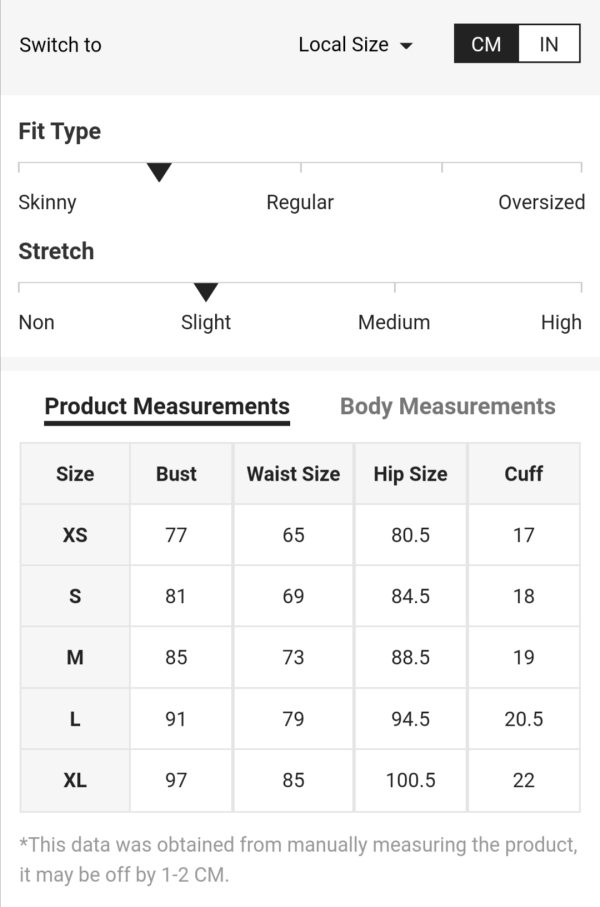Click the High stretch label
Screen dimensions: 600x907
pos(561,322)
